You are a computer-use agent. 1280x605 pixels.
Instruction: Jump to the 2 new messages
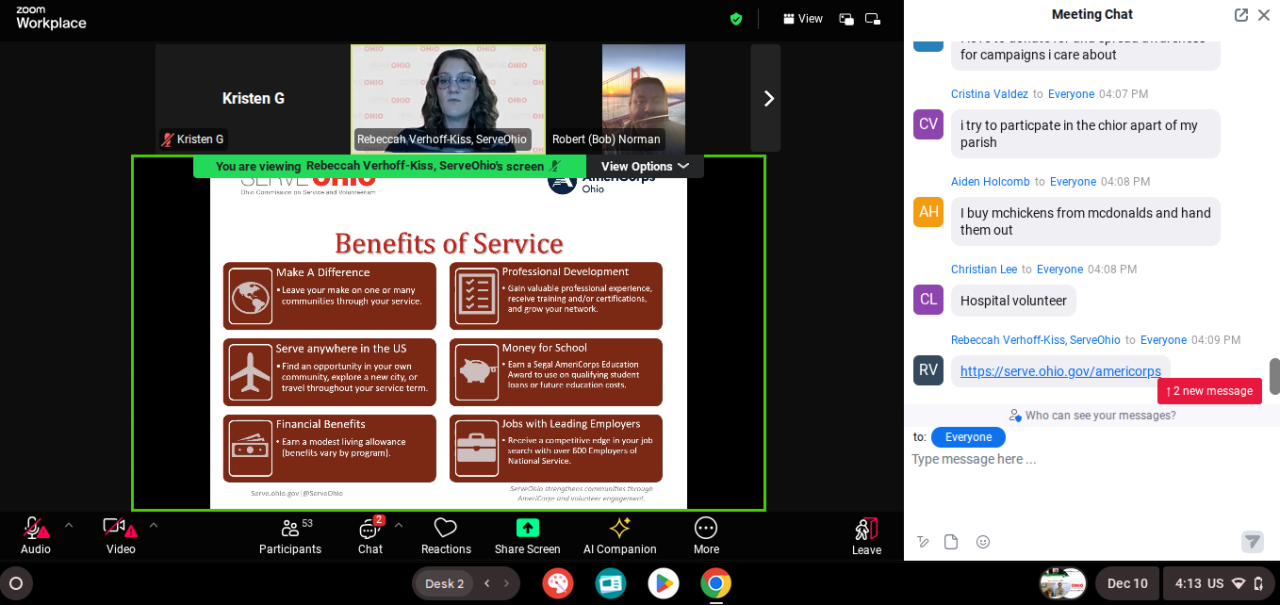coord(1209,391)
